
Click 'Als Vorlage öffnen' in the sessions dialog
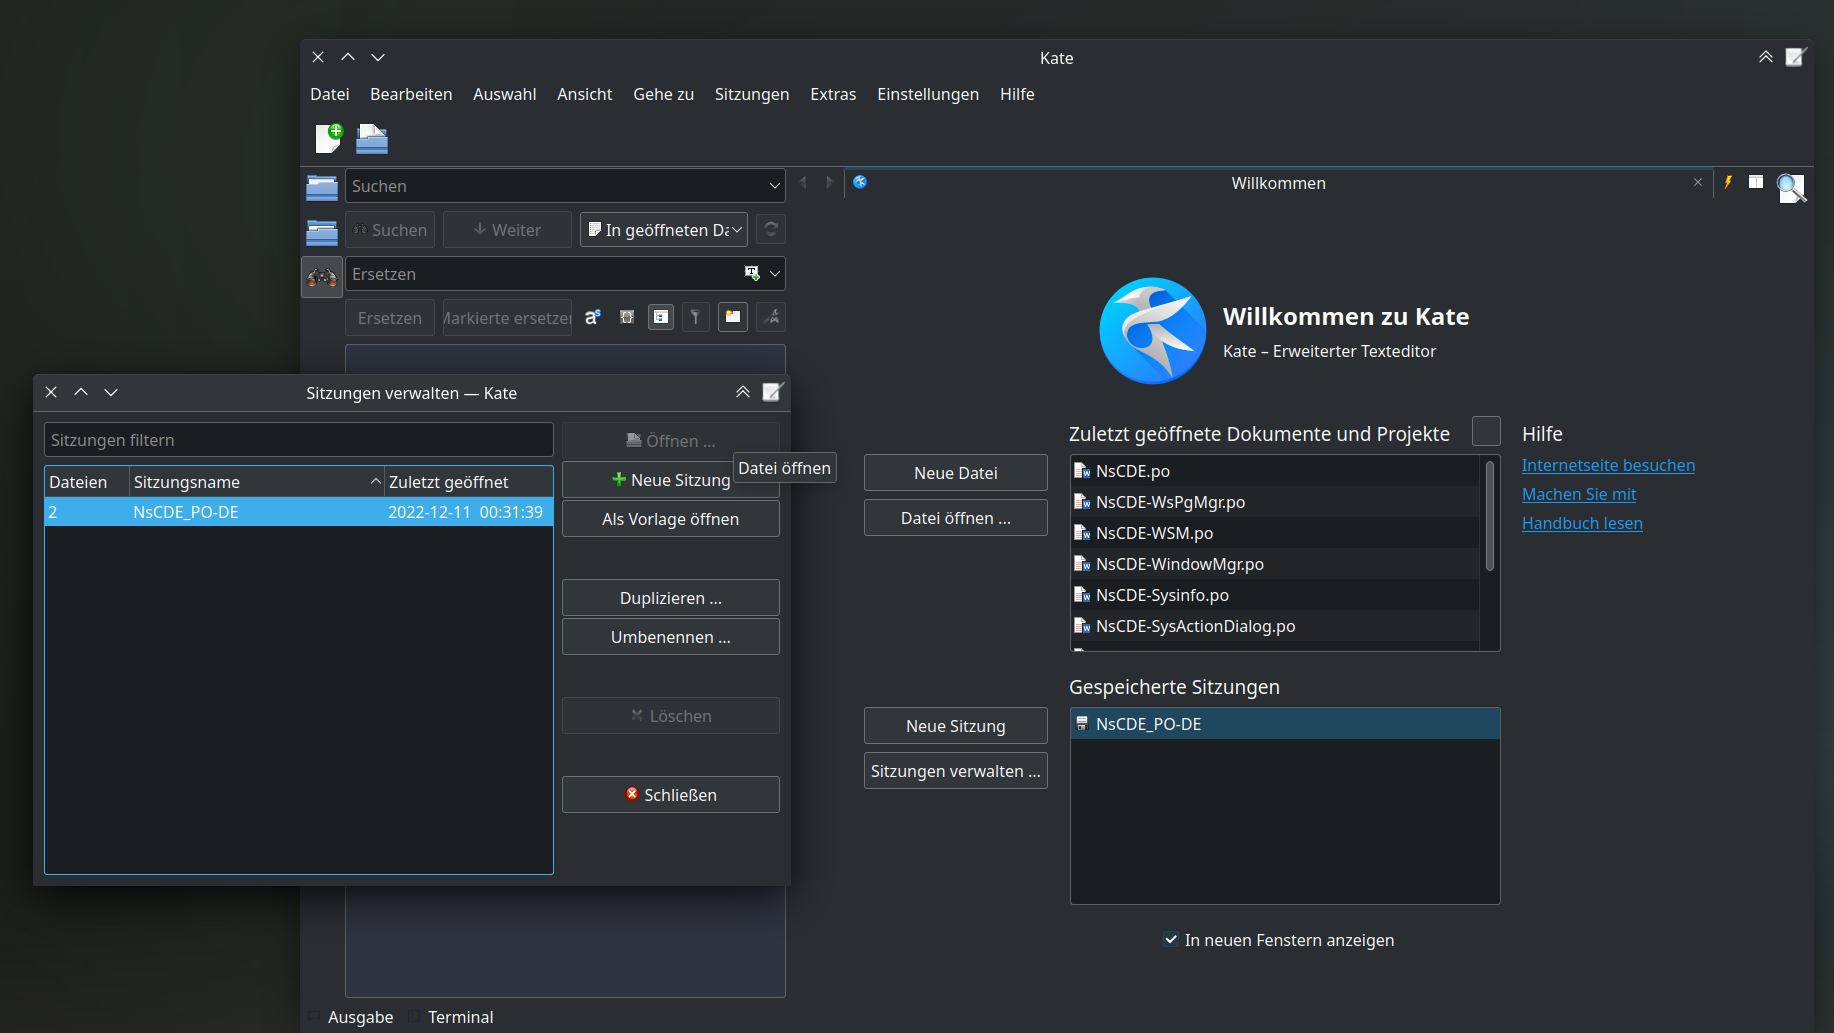(x=671, y=519)
